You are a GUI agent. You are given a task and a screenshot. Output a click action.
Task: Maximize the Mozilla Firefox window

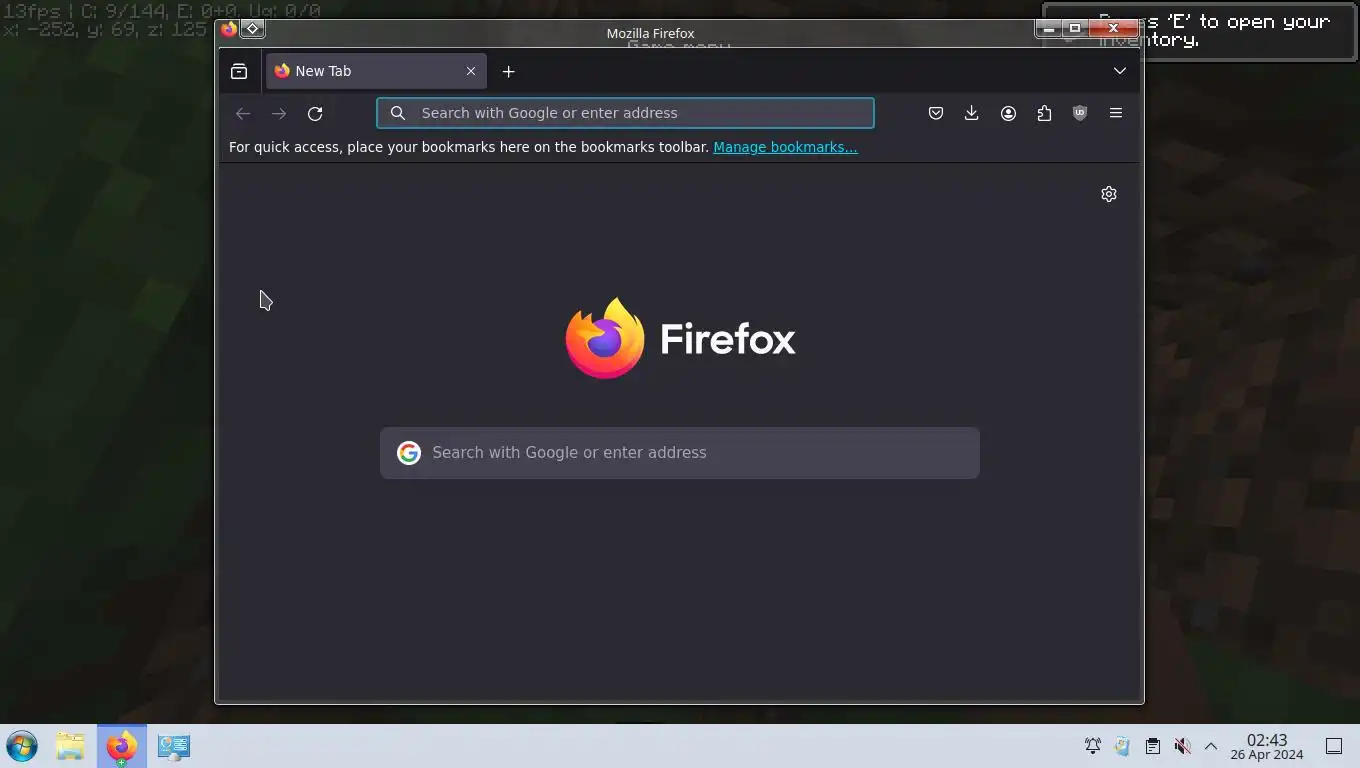click(1075, 28)
